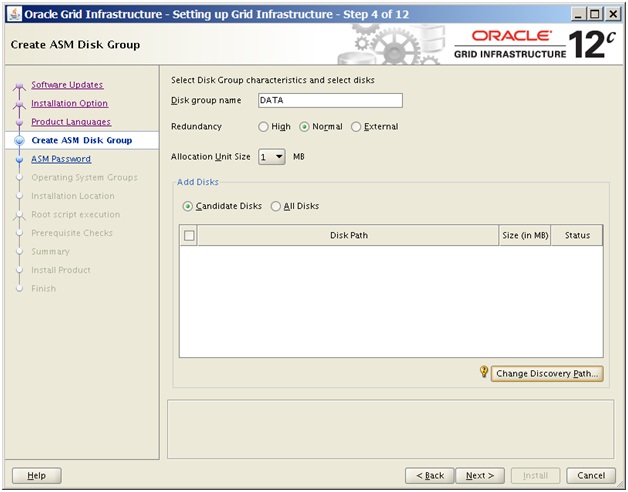Viewport: 628px width, 492px height.
Task: Click the Operating System Groups step
Action: coord(84,177)
